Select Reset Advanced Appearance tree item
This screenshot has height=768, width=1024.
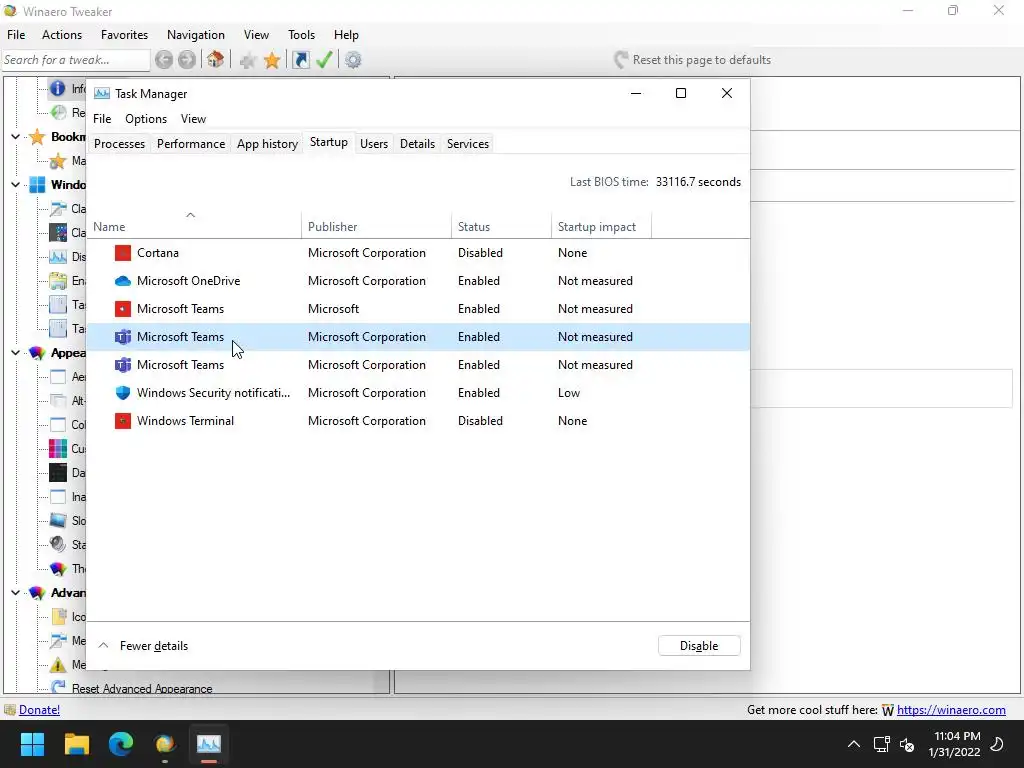pos(142,688)
